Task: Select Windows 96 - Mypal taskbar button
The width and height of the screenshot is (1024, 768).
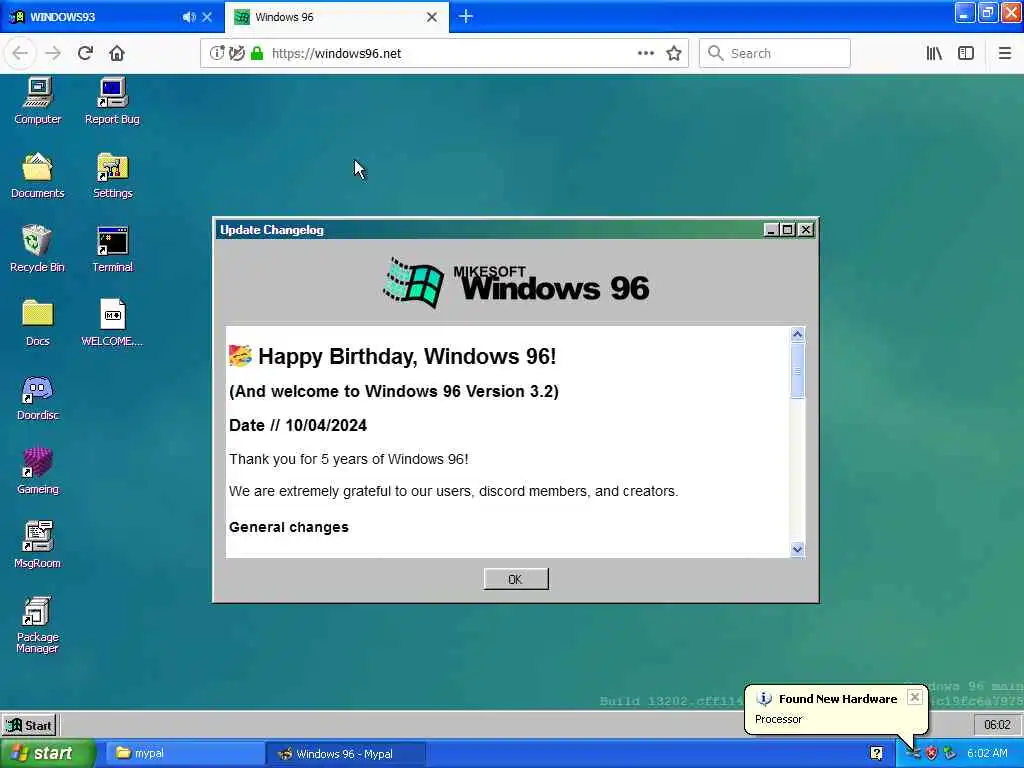Action: (346, 753)
